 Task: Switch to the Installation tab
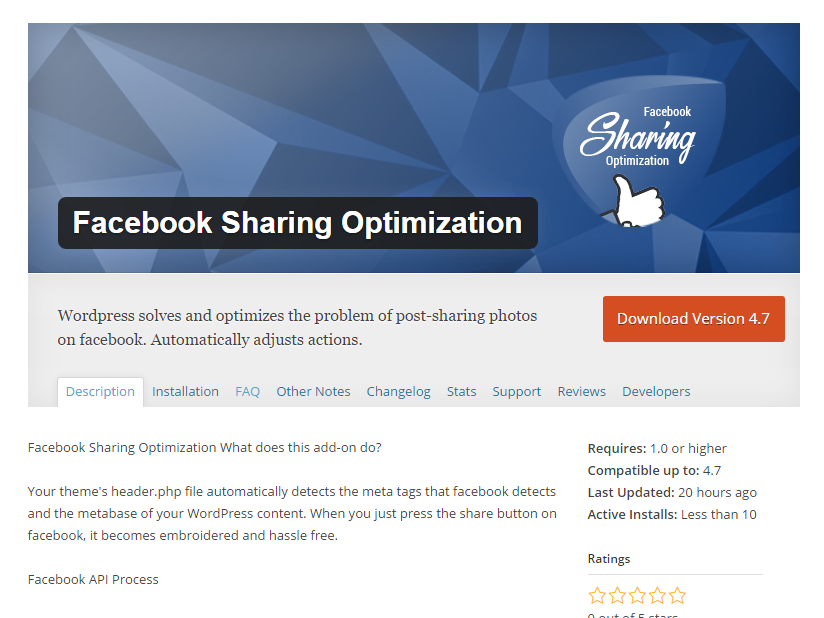click(185, 392)
